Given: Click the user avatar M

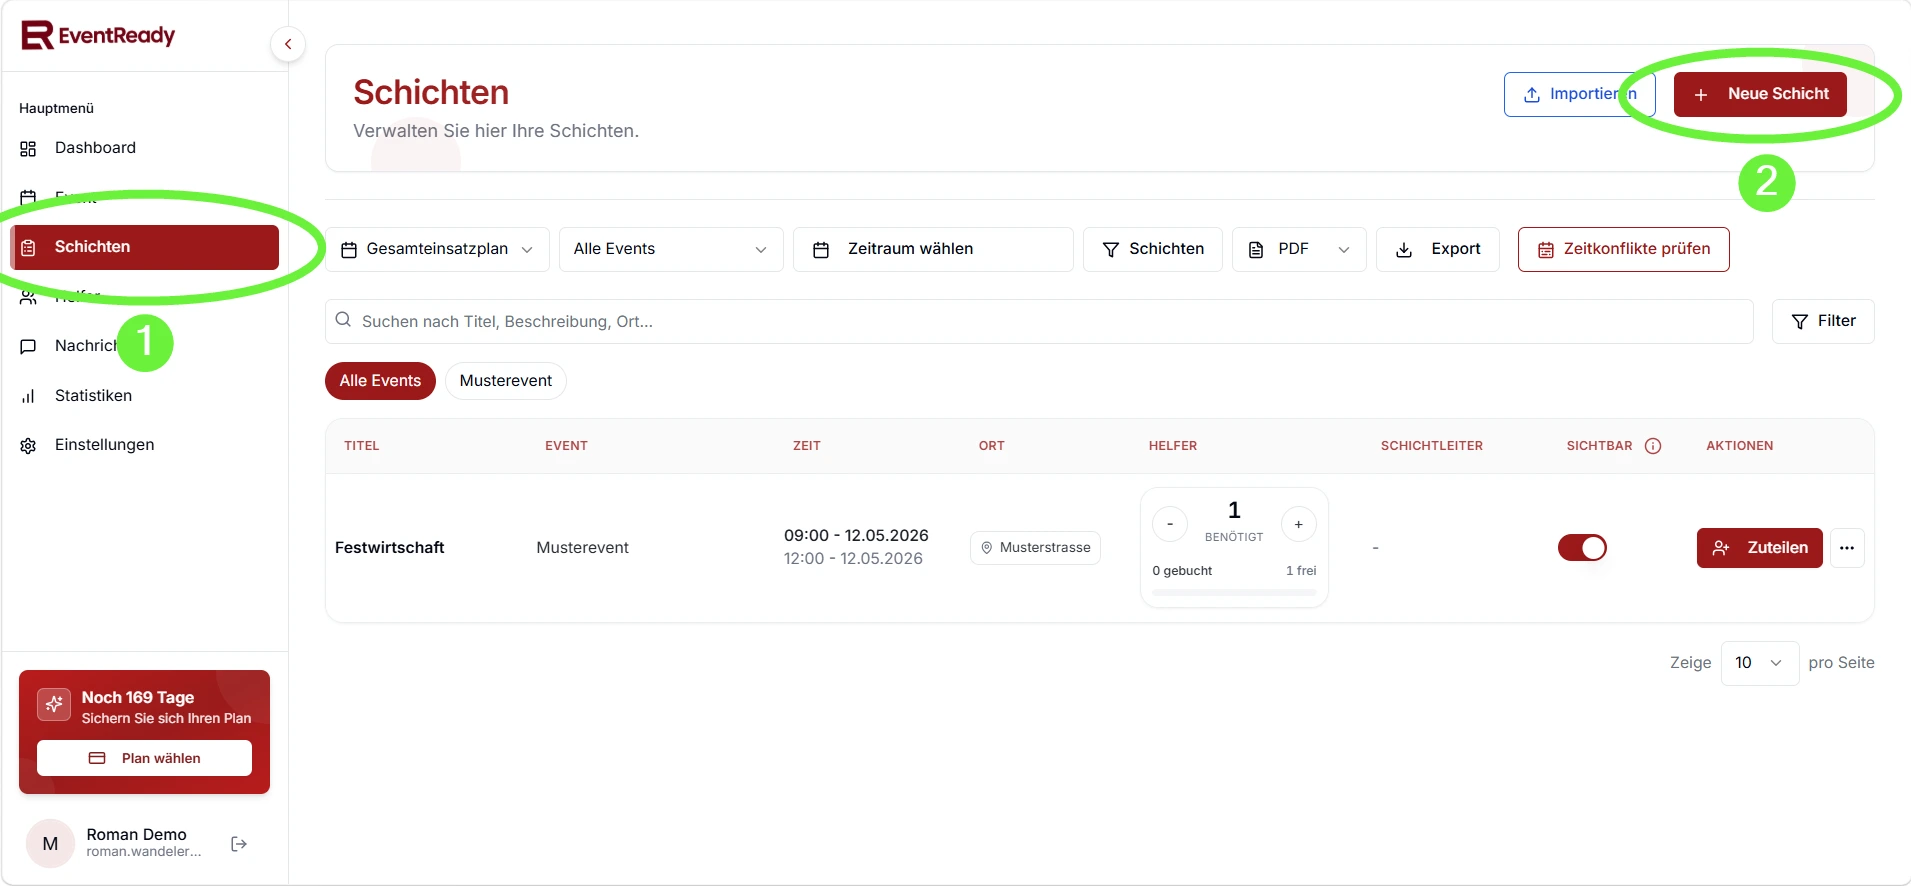Looking at the screenshot, I should coord(50,844).
